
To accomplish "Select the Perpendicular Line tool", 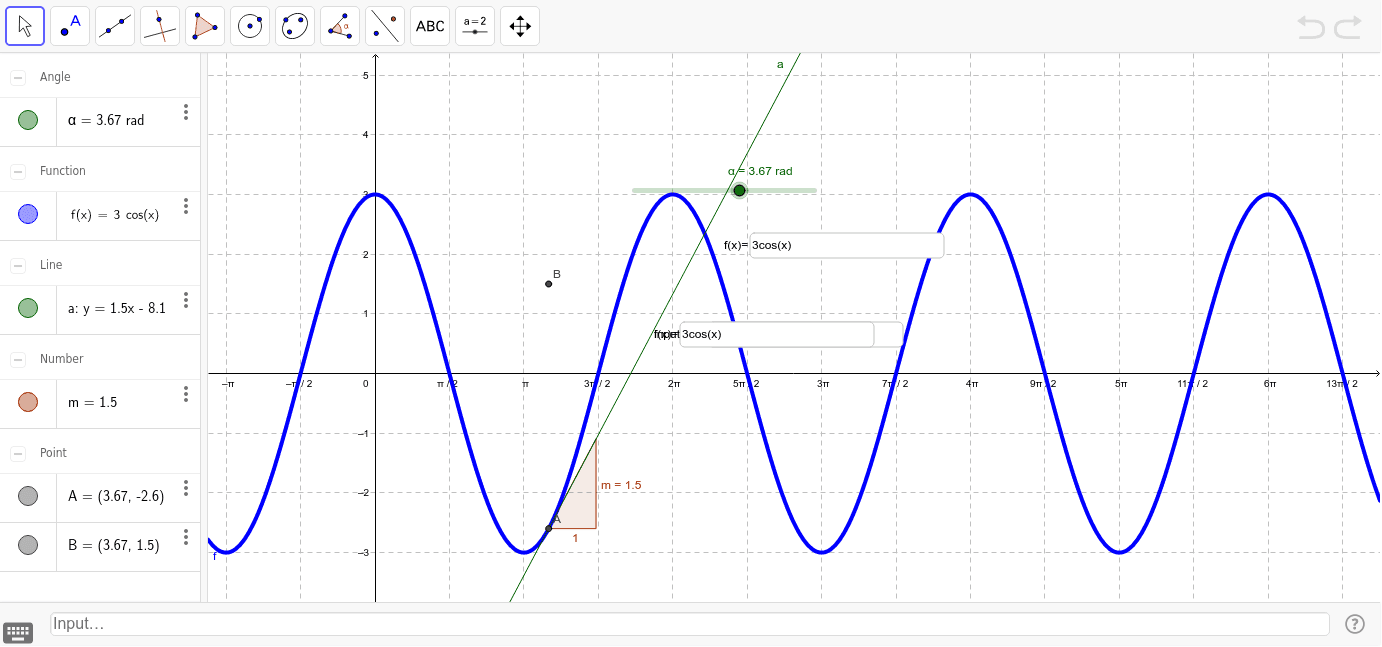I will point(160,26).
